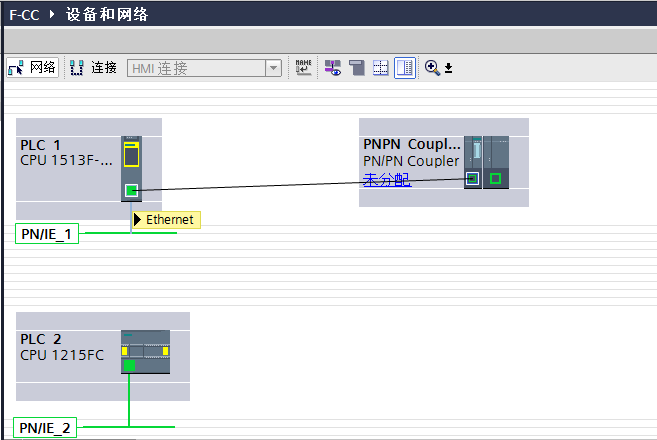Open the zoom options arrow

pyautogui.click(x=448, y=68)
